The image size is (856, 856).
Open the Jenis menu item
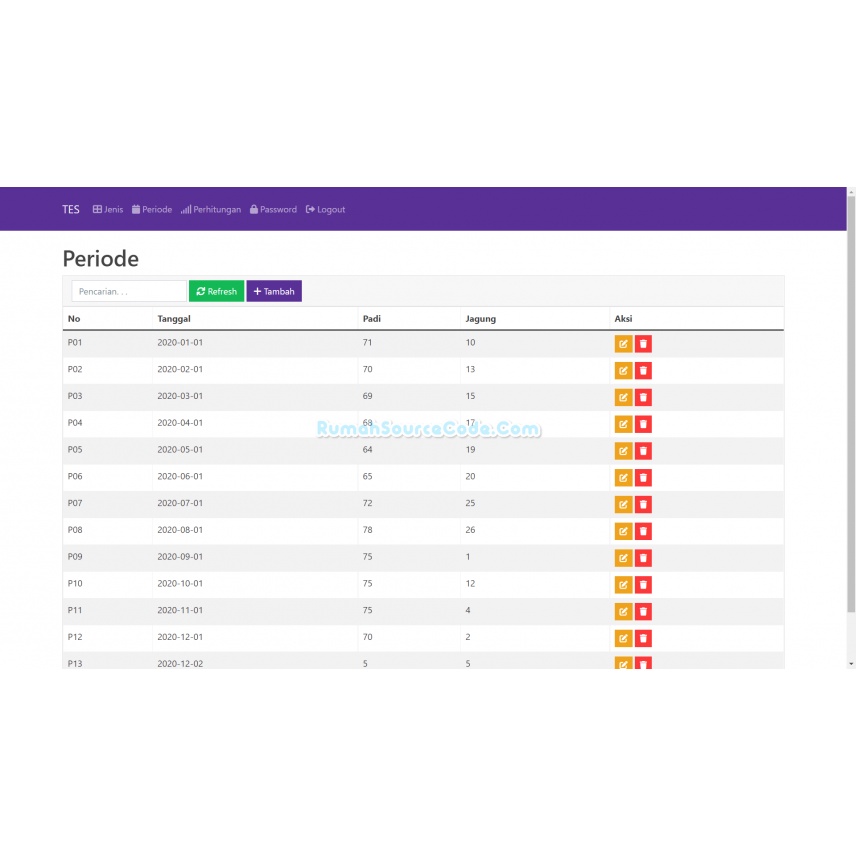coord(108,210)
